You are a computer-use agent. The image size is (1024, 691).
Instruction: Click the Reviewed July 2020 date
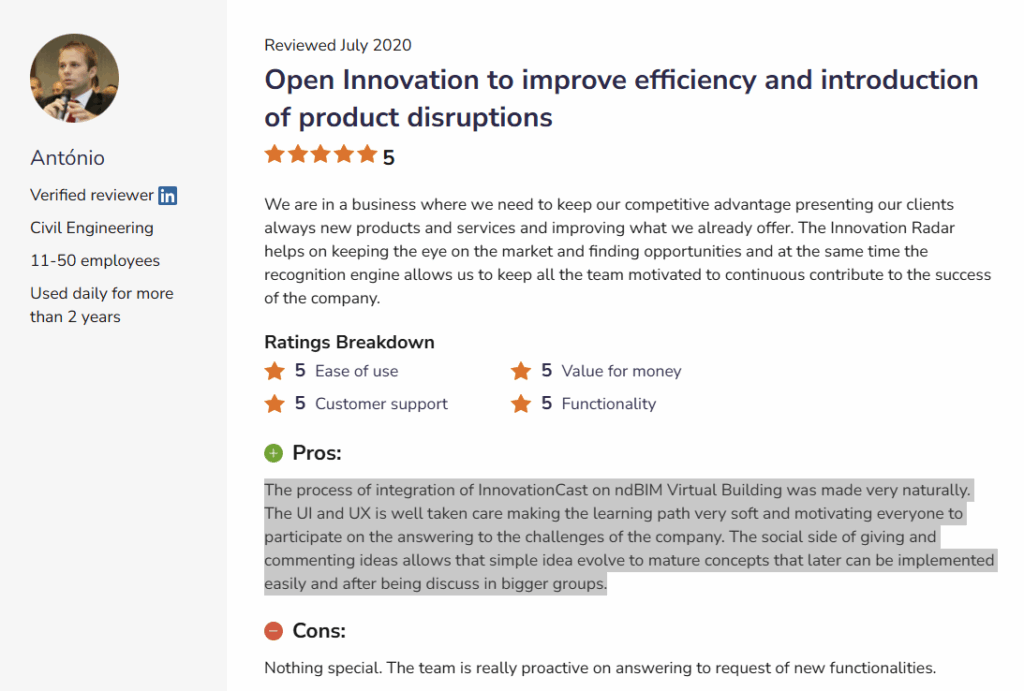pos(338,45)
